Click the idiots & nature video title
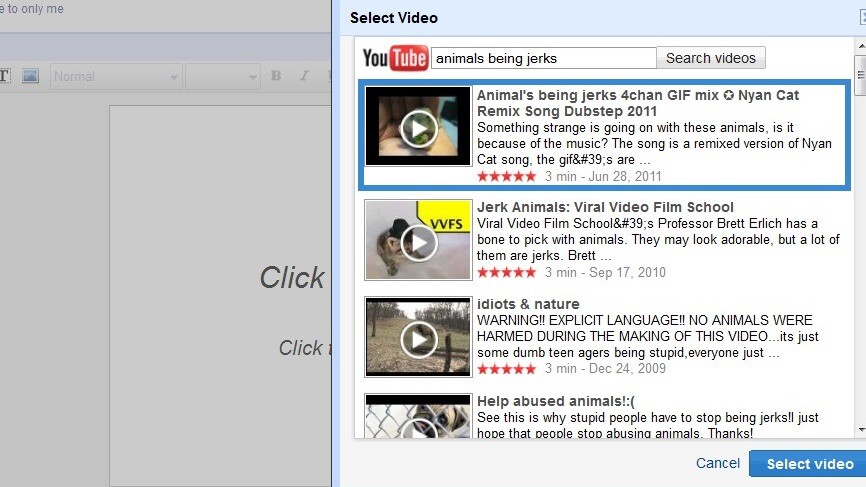Viewport: 866px width, 487px height. point(527,304)
